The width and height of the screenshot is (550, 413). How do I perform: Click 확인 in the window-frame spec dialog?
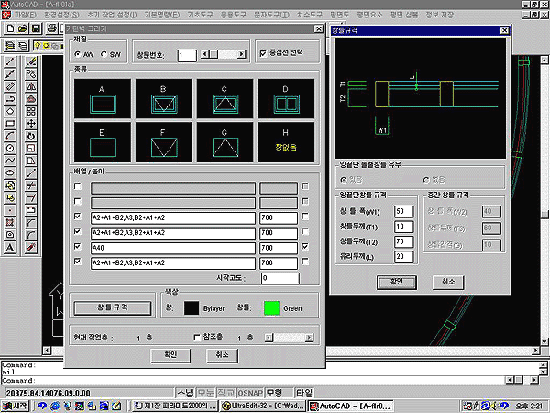[397, 282]
